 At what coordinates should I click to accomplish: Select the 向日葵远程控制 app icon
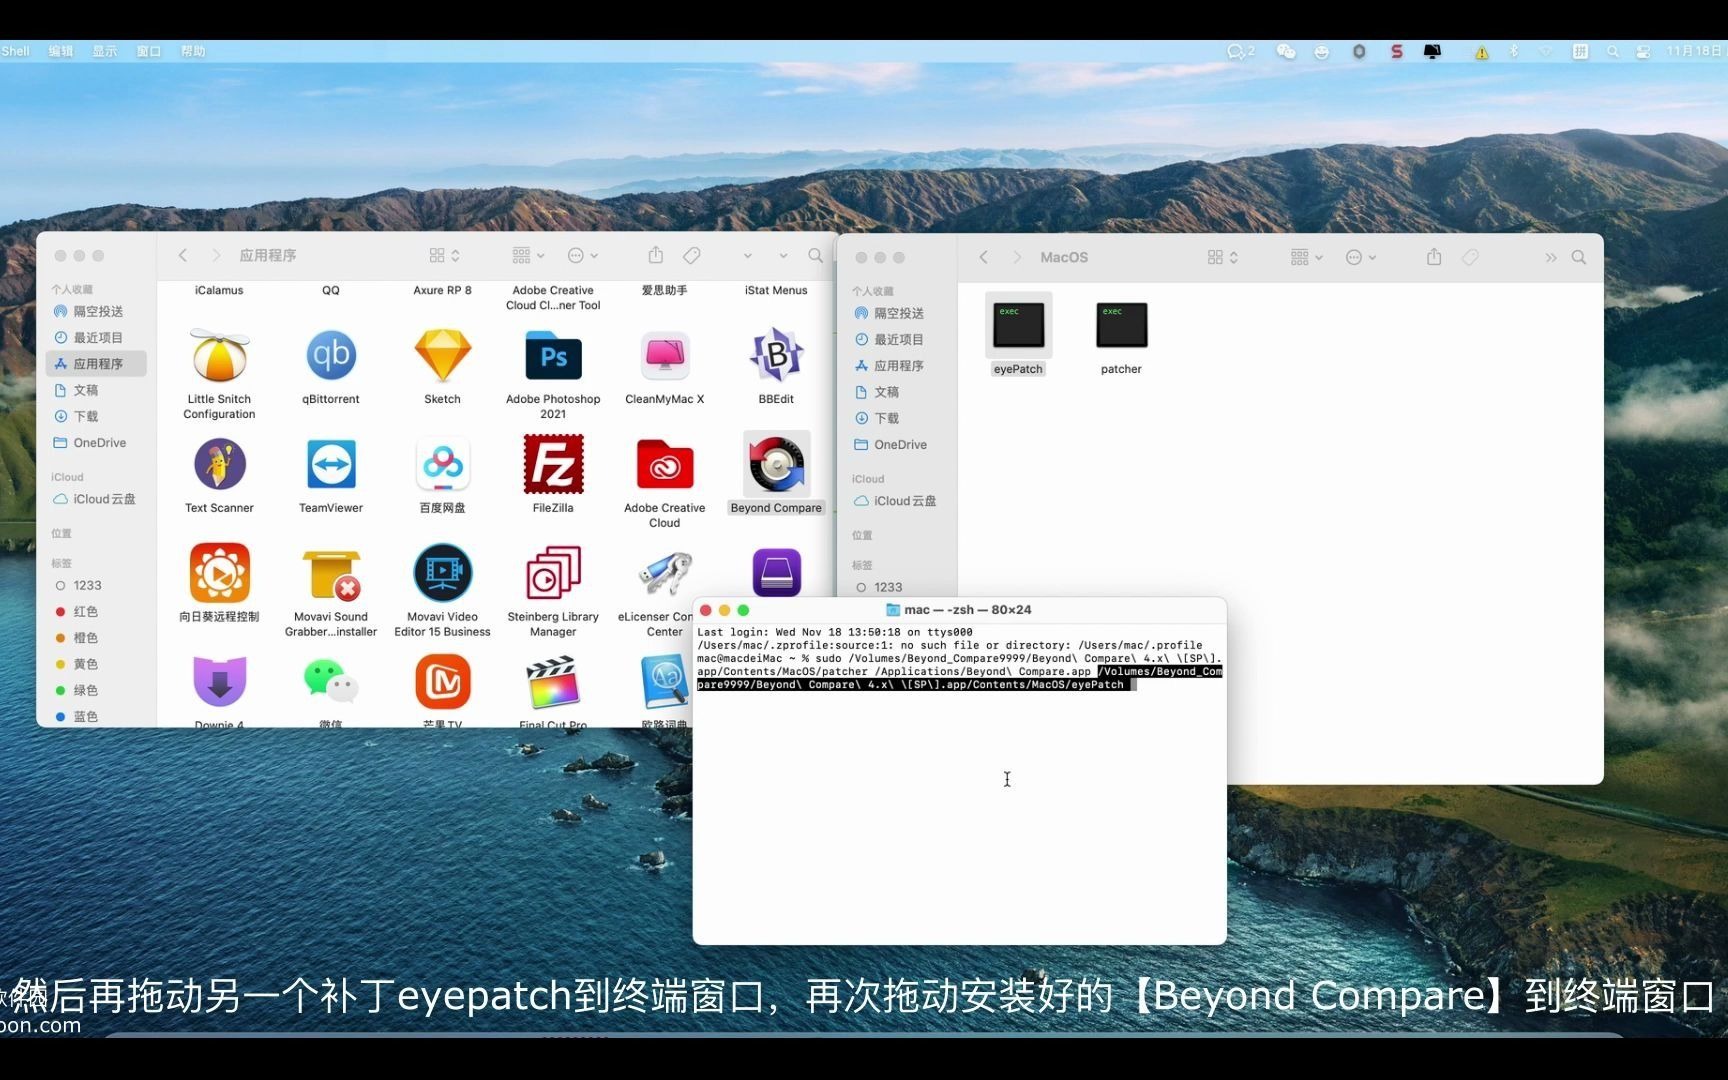(x=219, y=573)
